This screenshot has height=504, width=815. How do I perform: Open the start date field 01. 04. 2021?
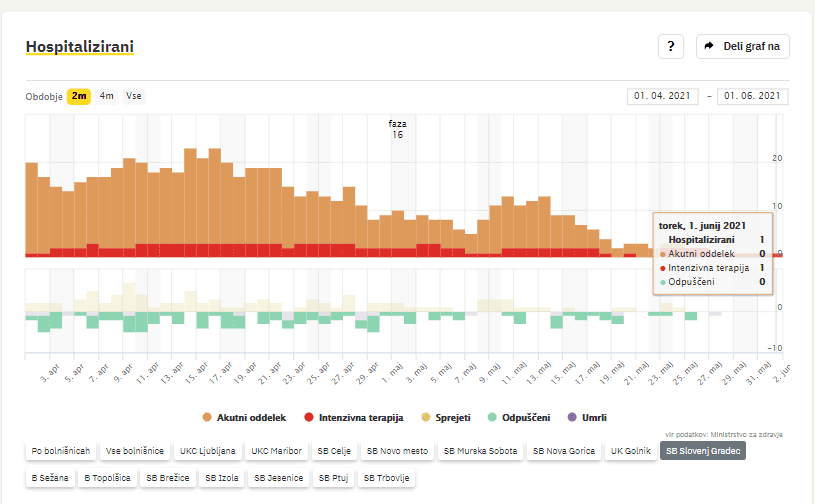click(663, 96)
